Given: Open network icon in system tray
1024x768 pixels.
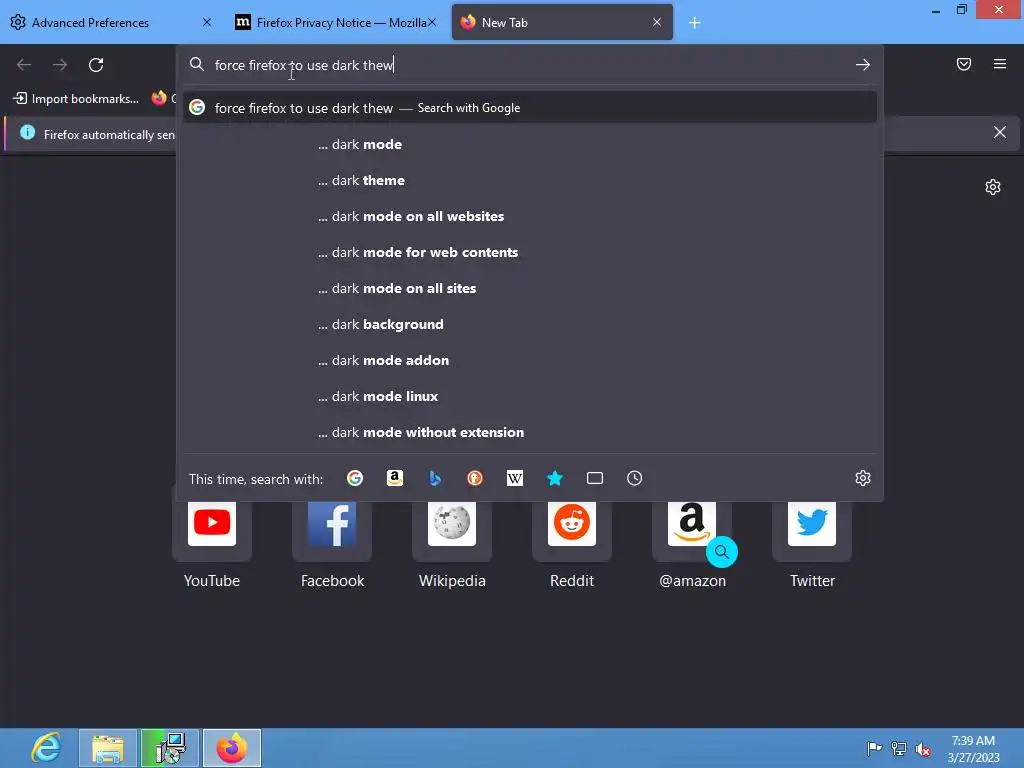Looking at the screenshot, I should tap(899, 748).
